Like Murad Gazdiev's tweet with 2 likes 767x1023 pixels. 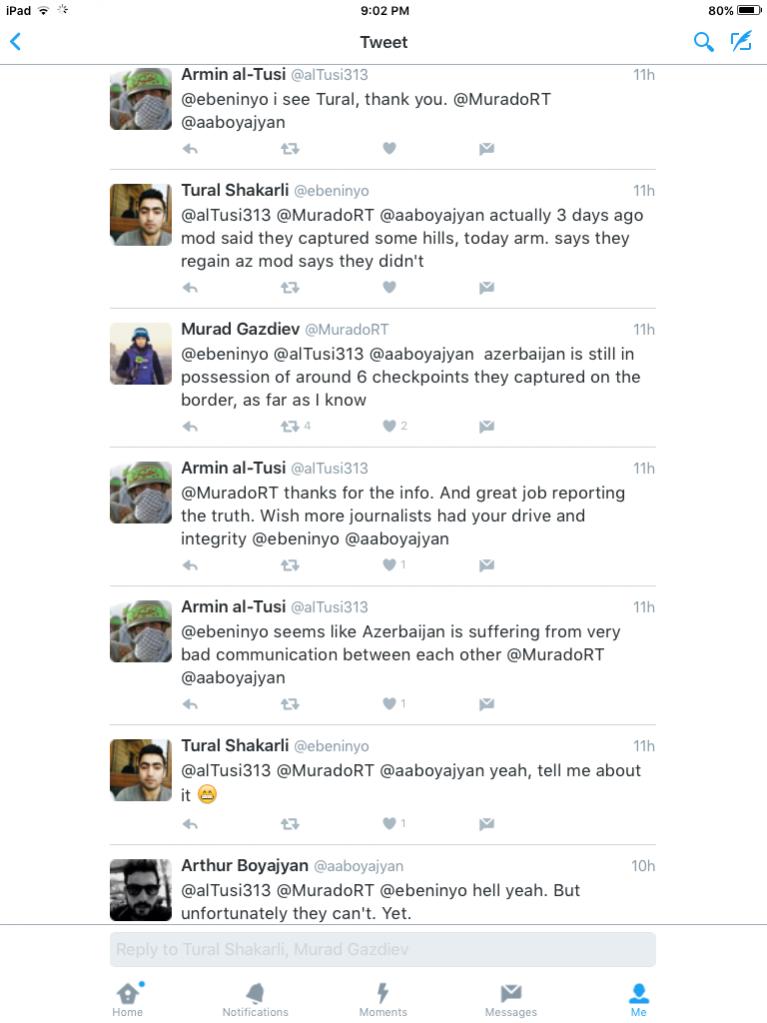point(389,426)
